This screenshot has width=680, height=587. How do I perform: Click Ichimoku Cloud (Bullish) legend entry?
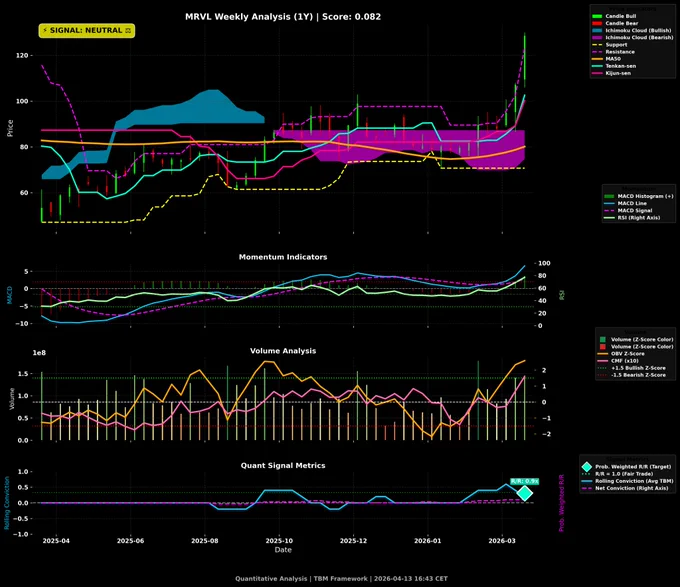point(632,30)
